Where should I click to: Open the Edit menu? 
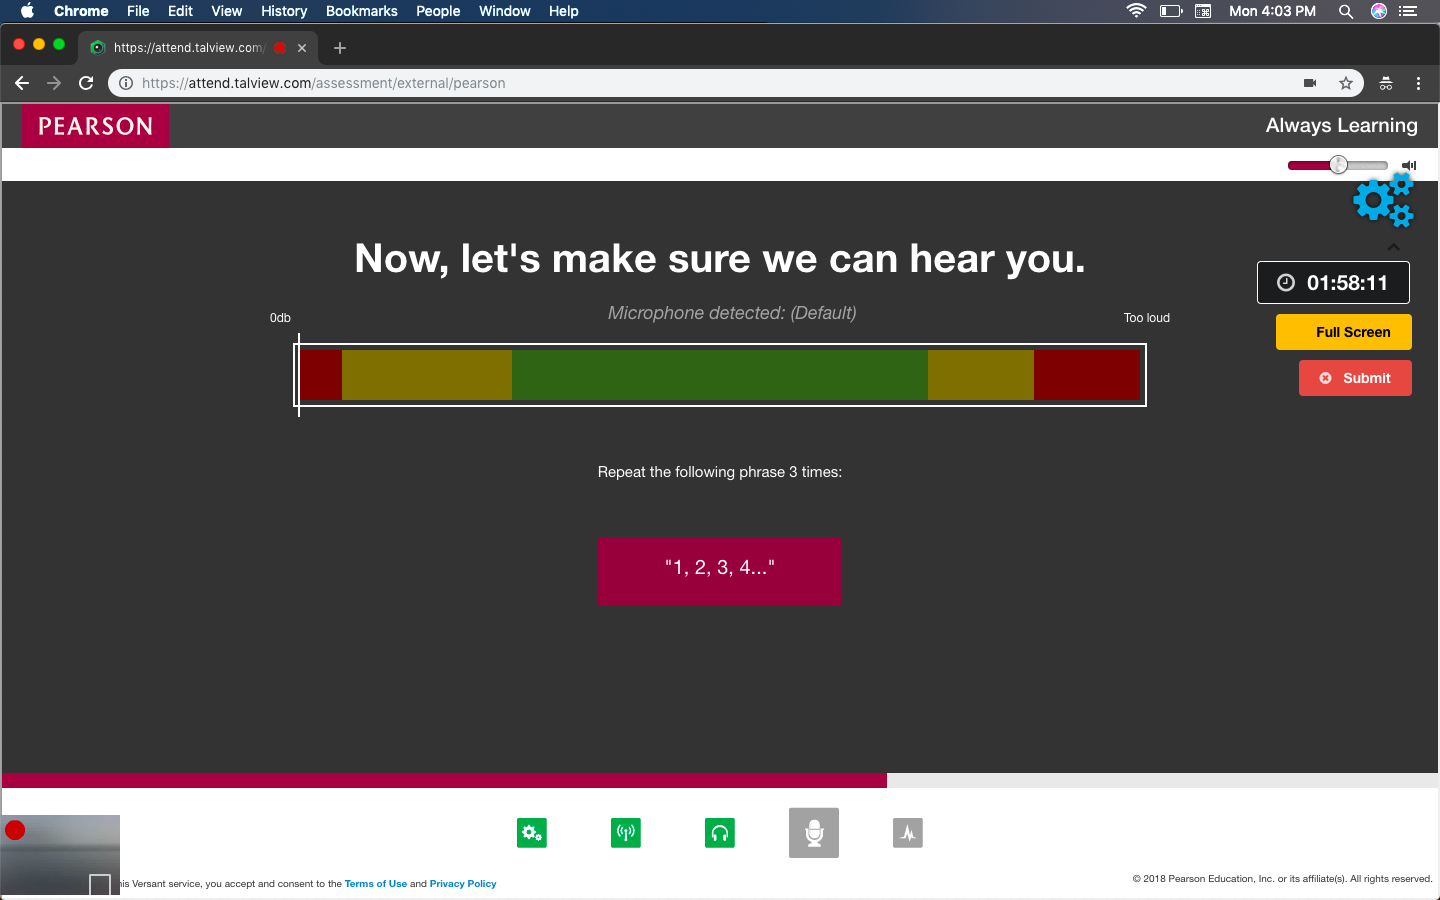[x=180, y=11]
